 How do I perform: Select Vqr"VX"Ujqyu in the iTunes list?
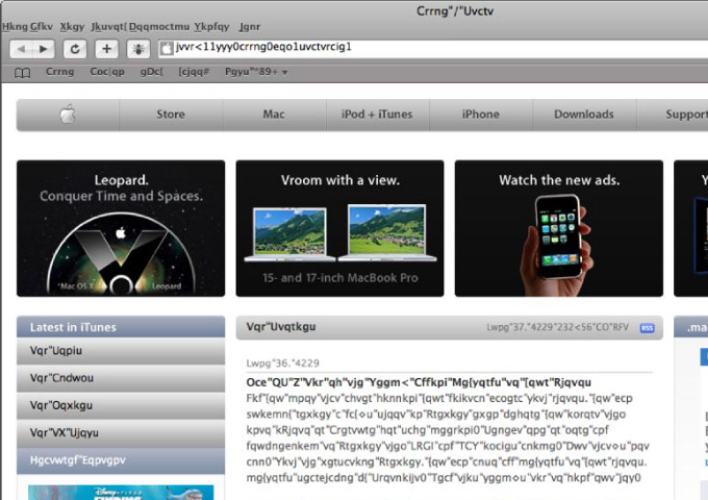pos(121,433)
